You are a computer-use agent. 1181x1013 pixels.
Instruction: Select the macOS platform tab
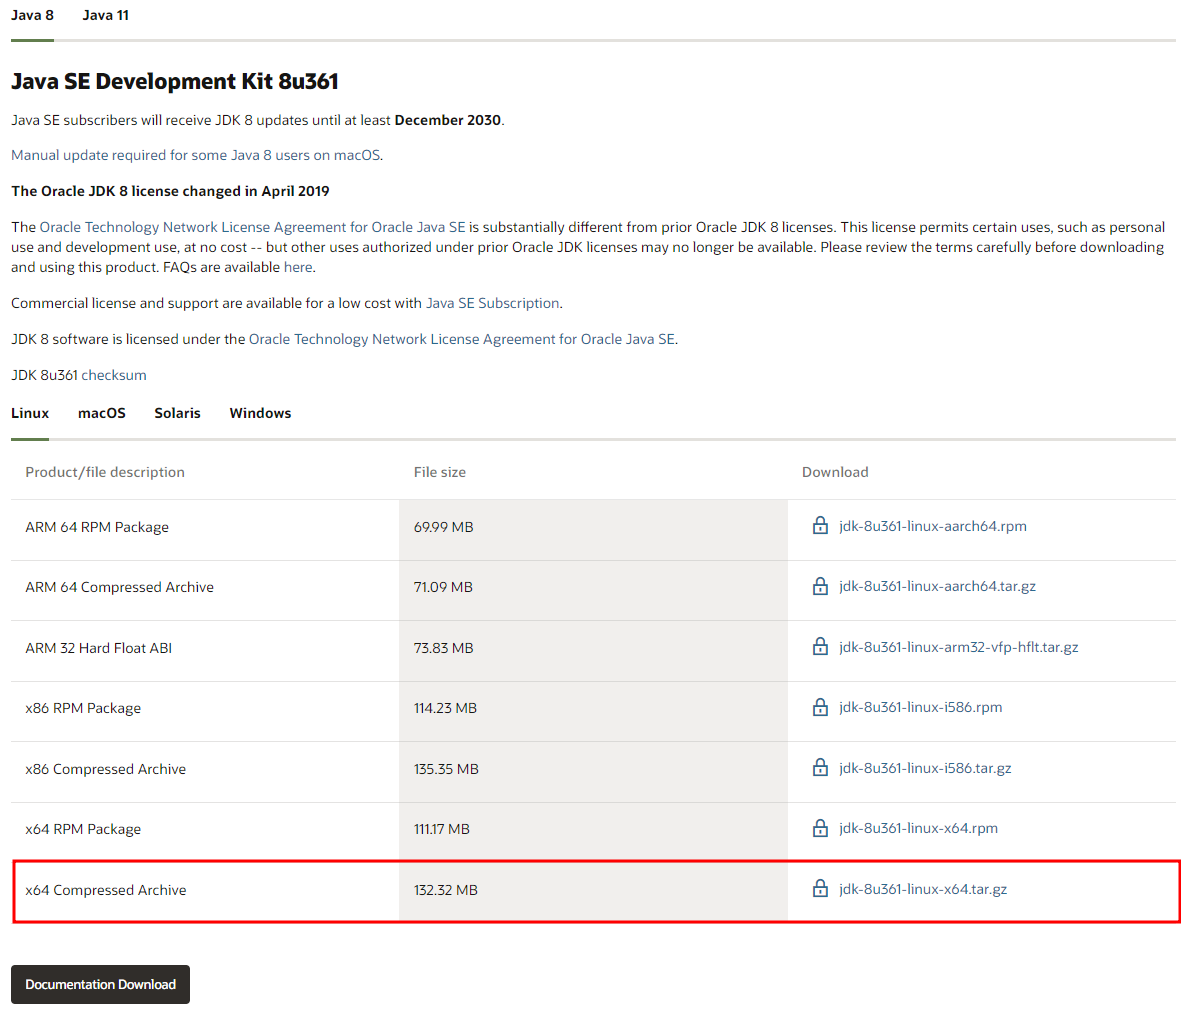tap(102, 413)
